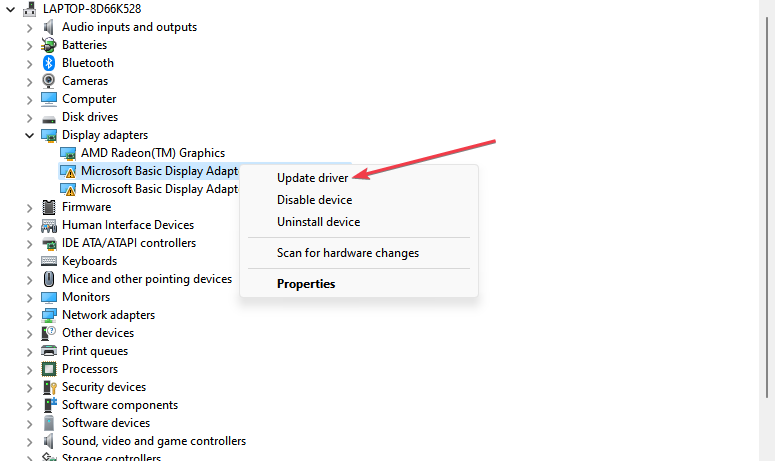Select the Print queues label
775x461 pixels.
[x=95, y=351]
